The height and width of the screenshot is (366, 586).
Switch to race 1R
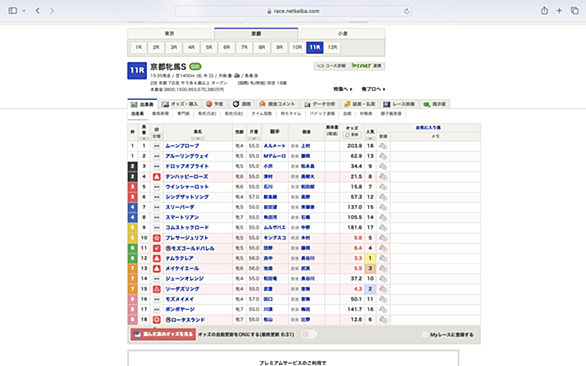138,47
